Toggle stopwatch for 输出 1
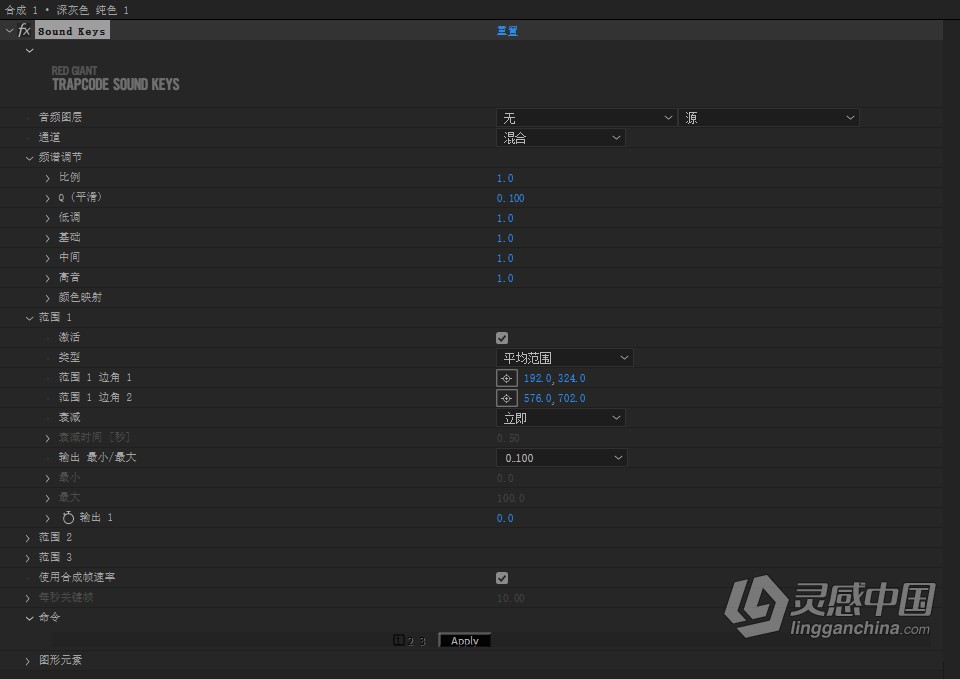Screen dimensions: 960x679 click(68, 518)
